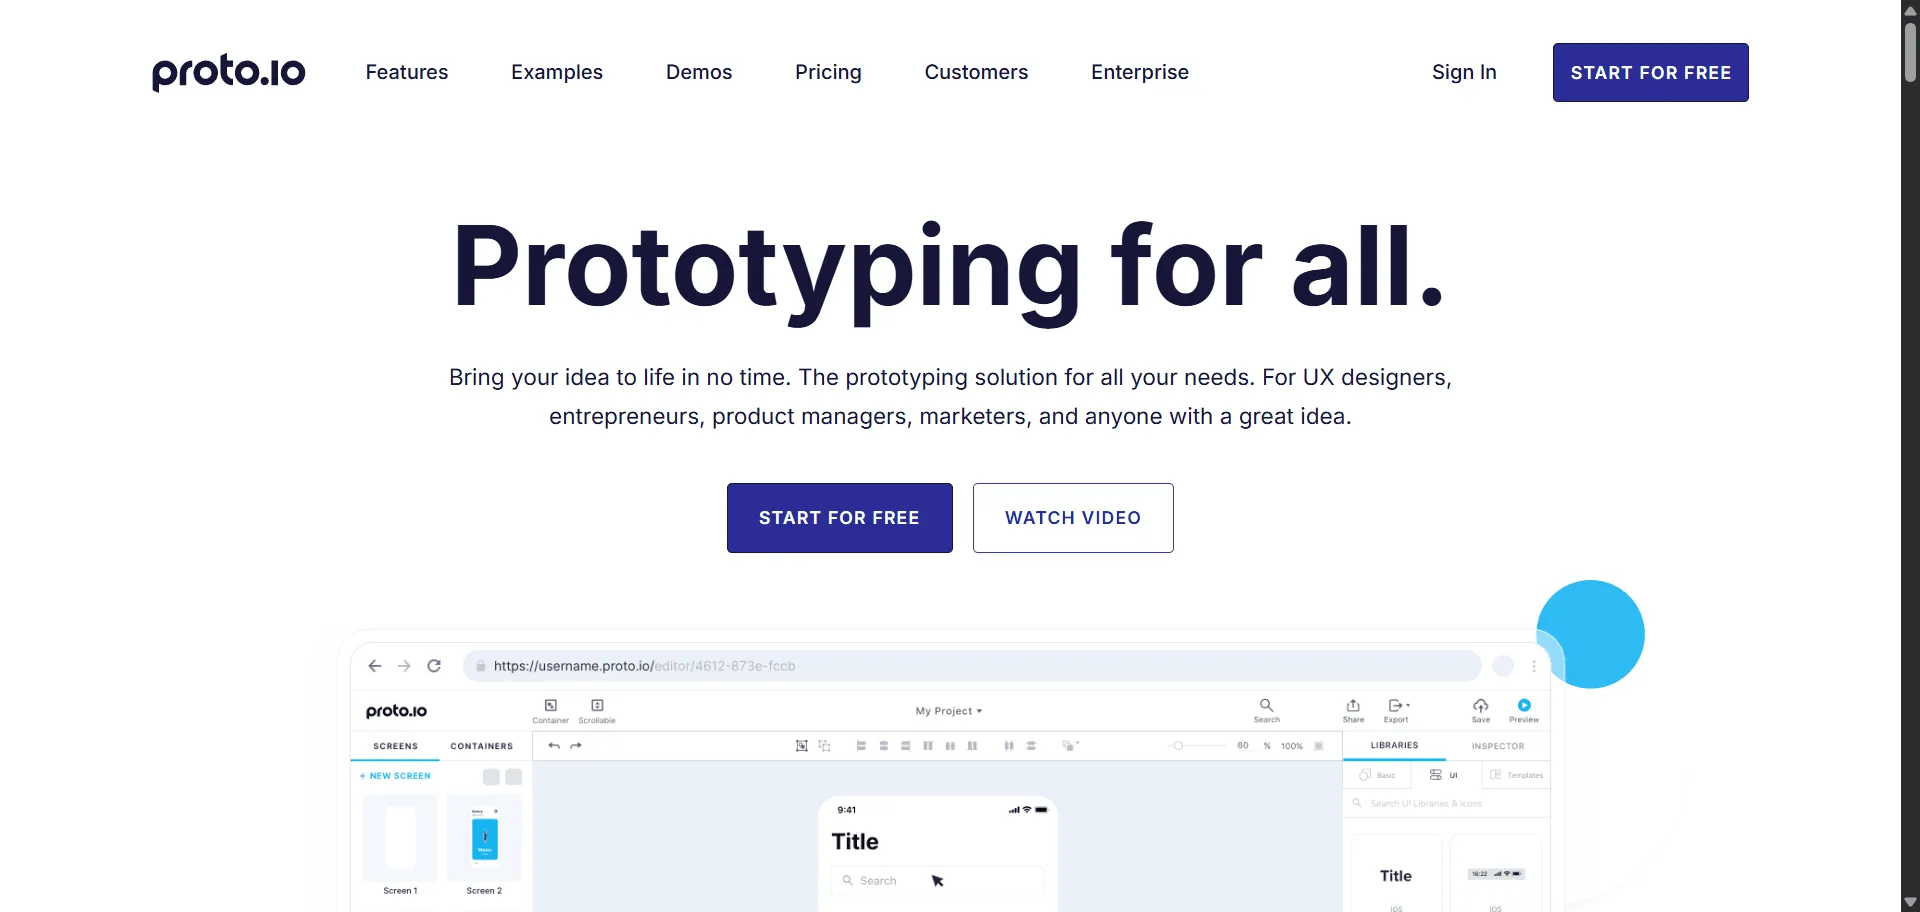Click the Share icon in editor toolbar
Image resolution: width=1920 pixels, height=912 pixels.
[1353, 706]
